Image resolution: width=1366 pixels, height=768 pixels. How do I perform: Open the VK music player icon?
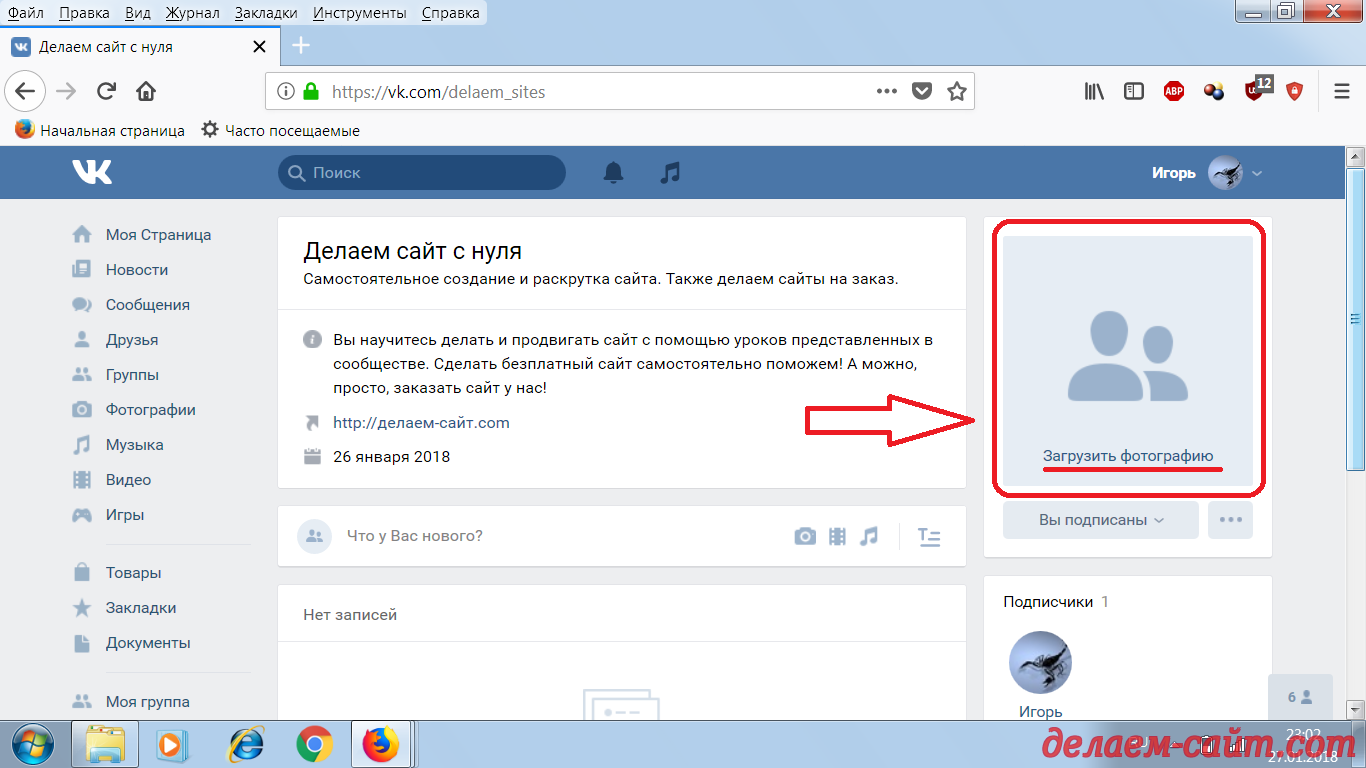pos(670,172)
